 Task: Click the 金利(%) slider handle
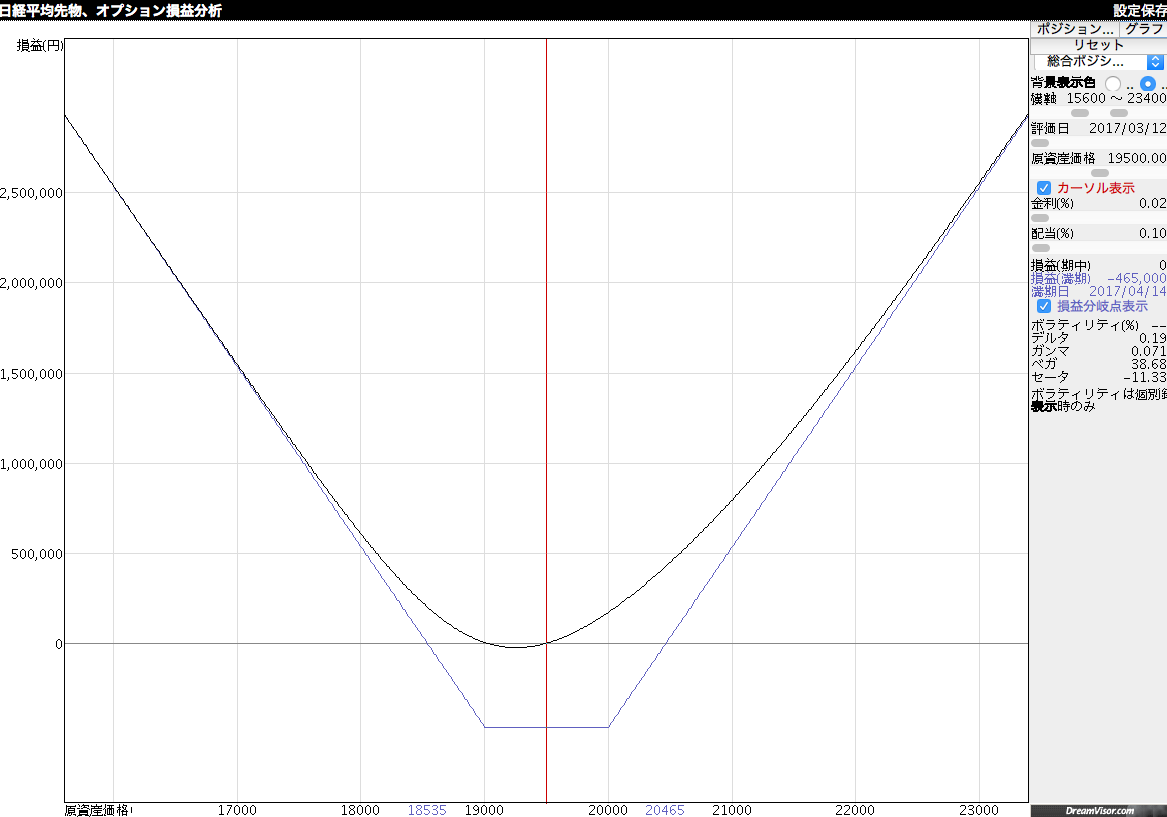[x=1040, y=217]
